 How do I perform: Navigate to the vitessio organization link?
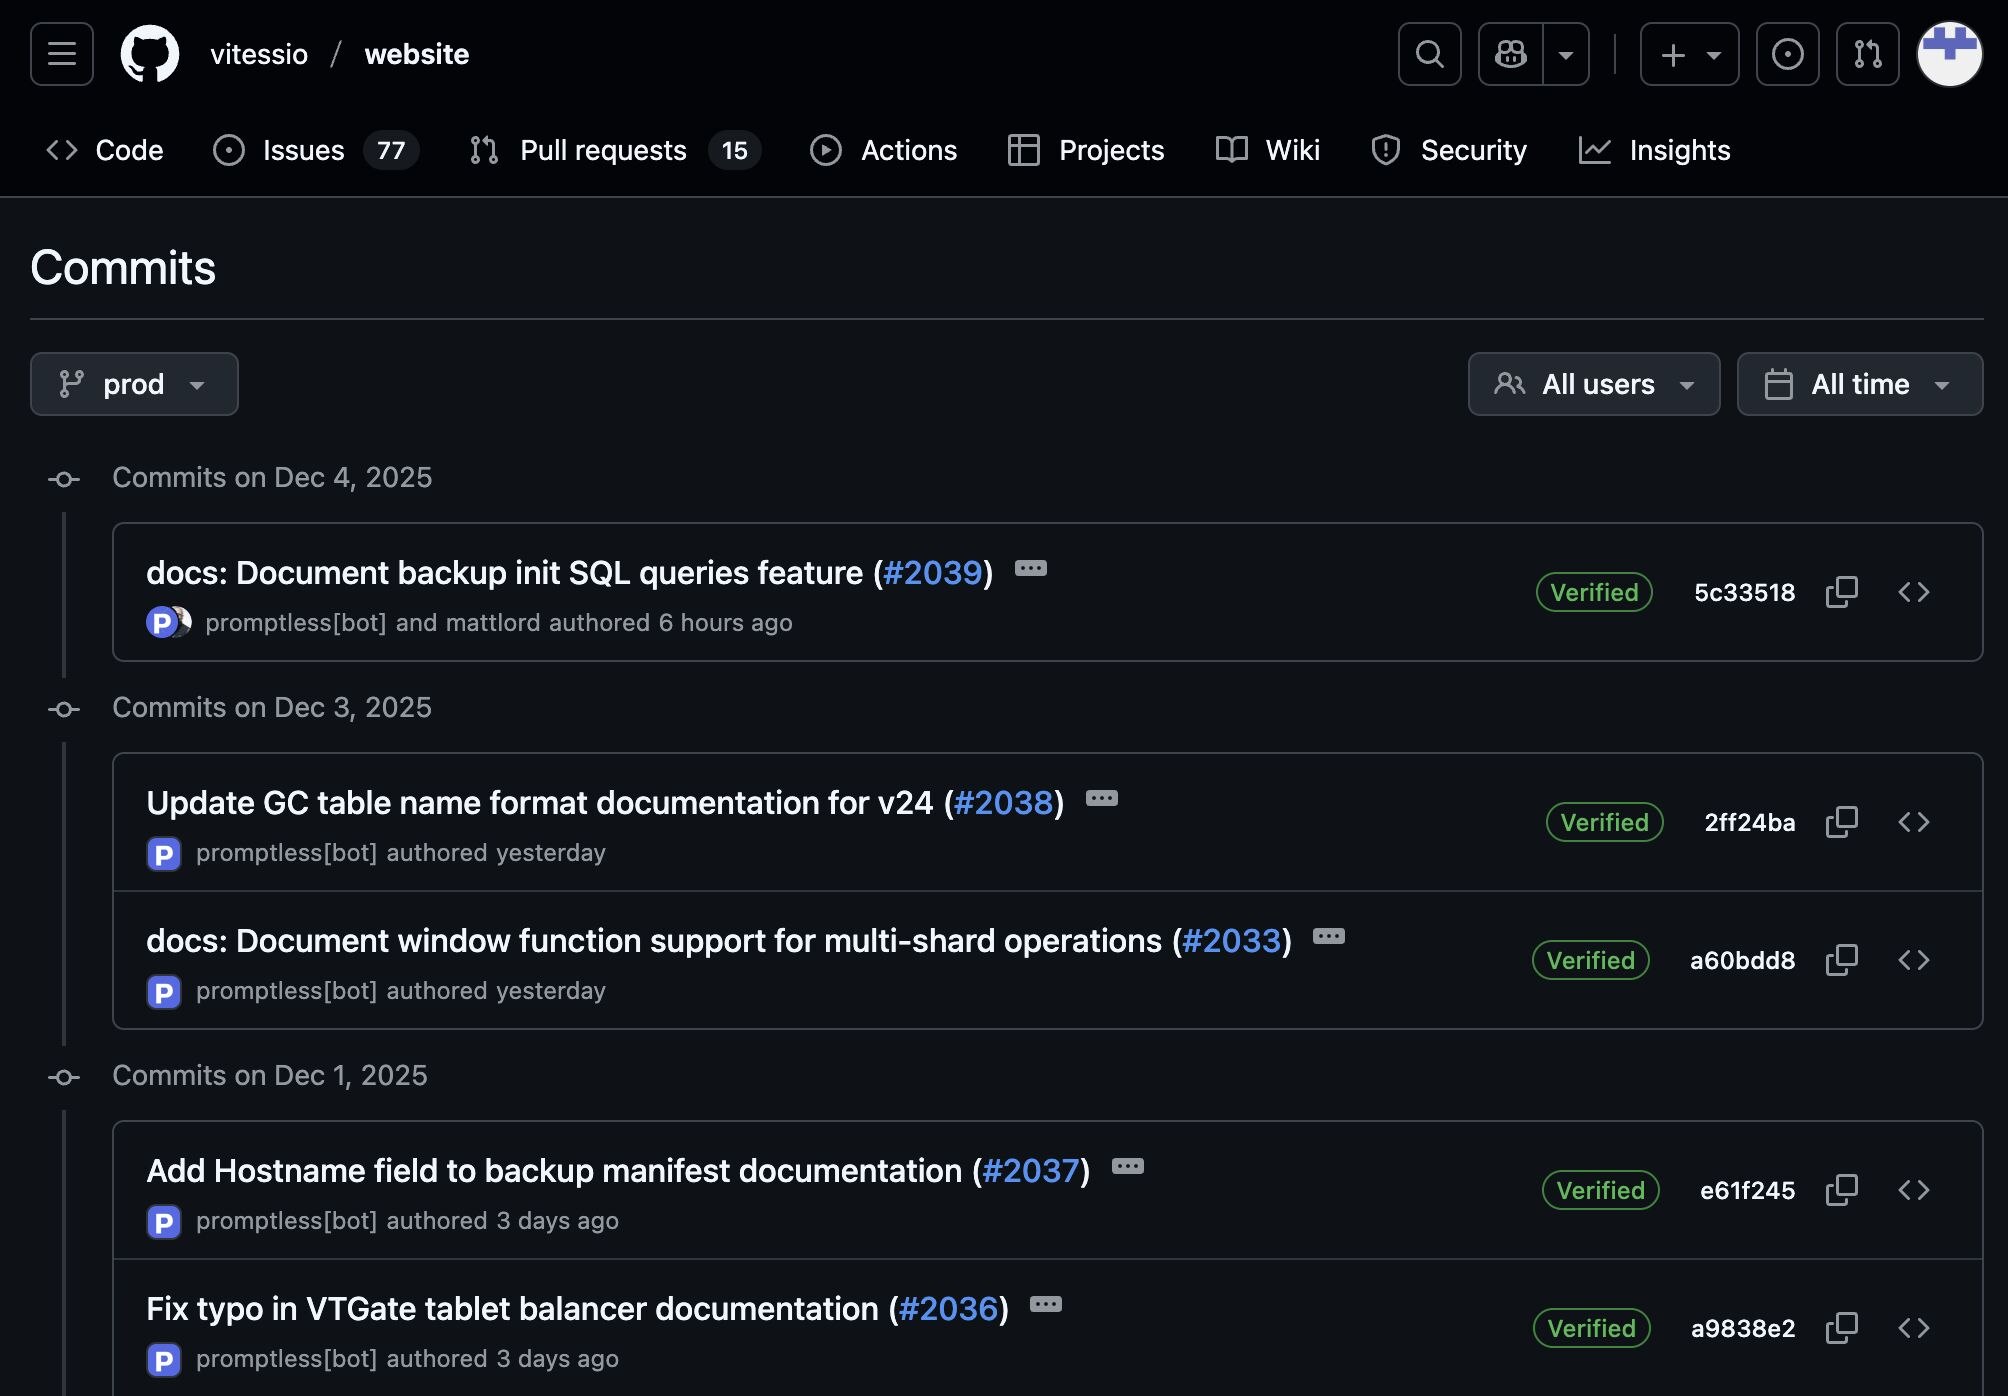258,54
